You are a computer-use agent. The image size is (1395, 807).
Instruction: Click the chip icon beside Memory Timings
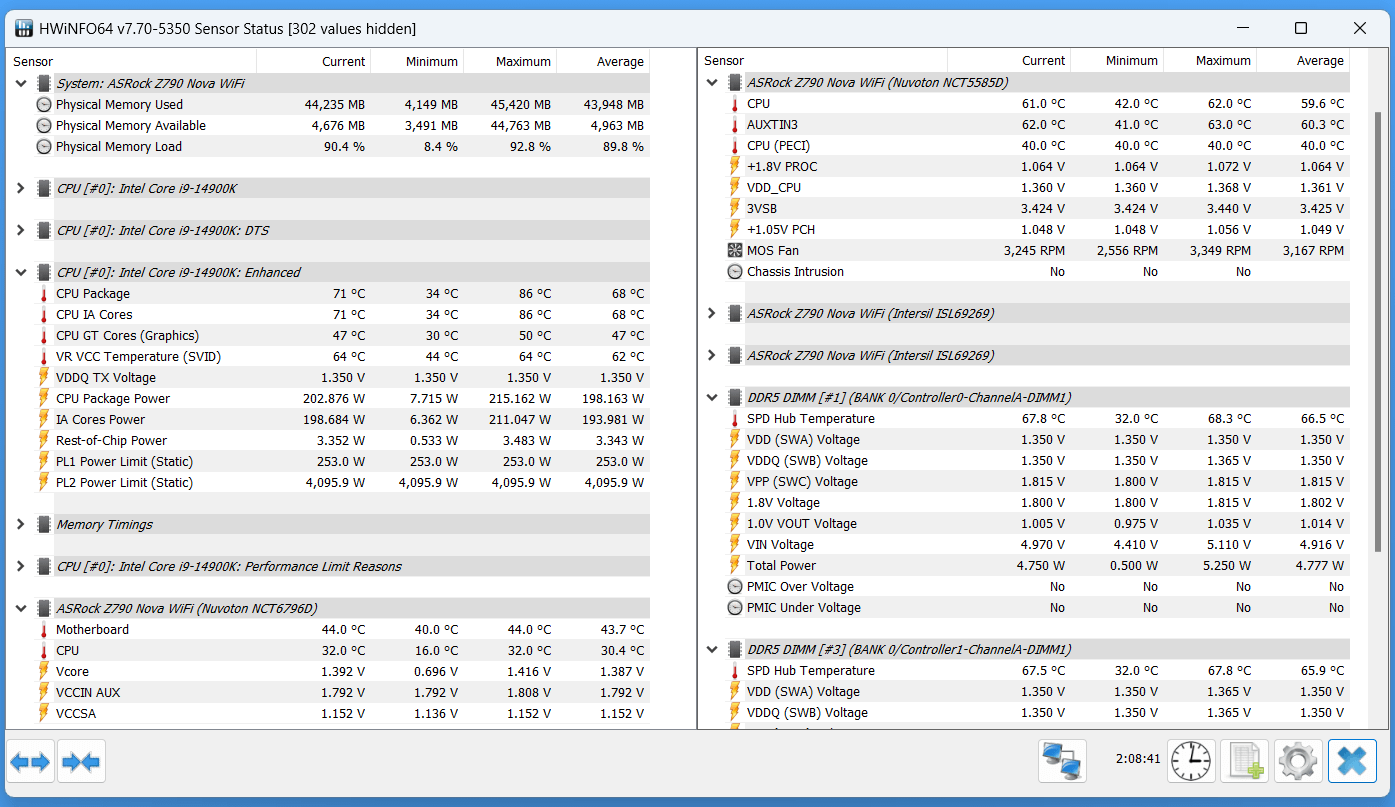point(44,525)
